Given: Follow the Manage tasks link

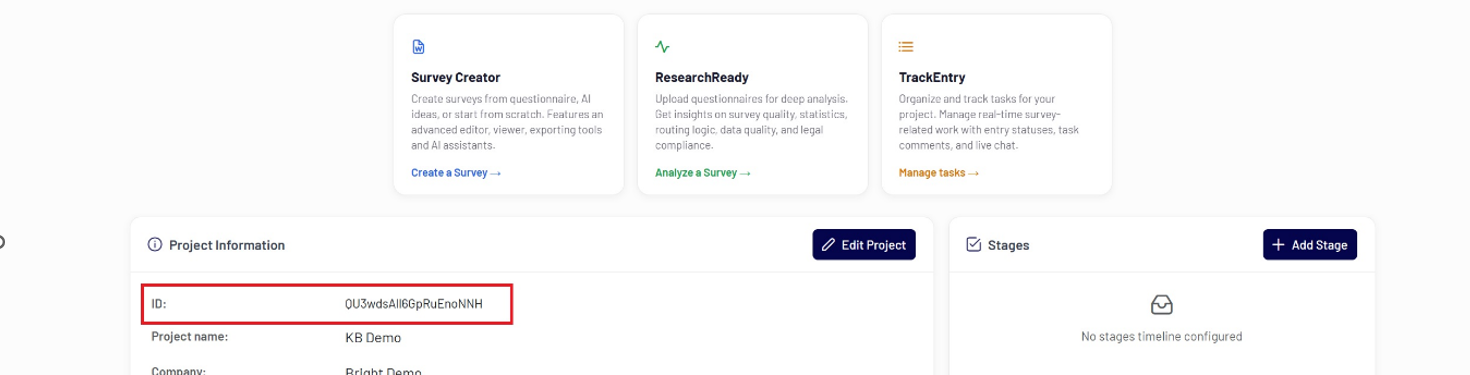Looking at the screenshot, I should point(939,173).
